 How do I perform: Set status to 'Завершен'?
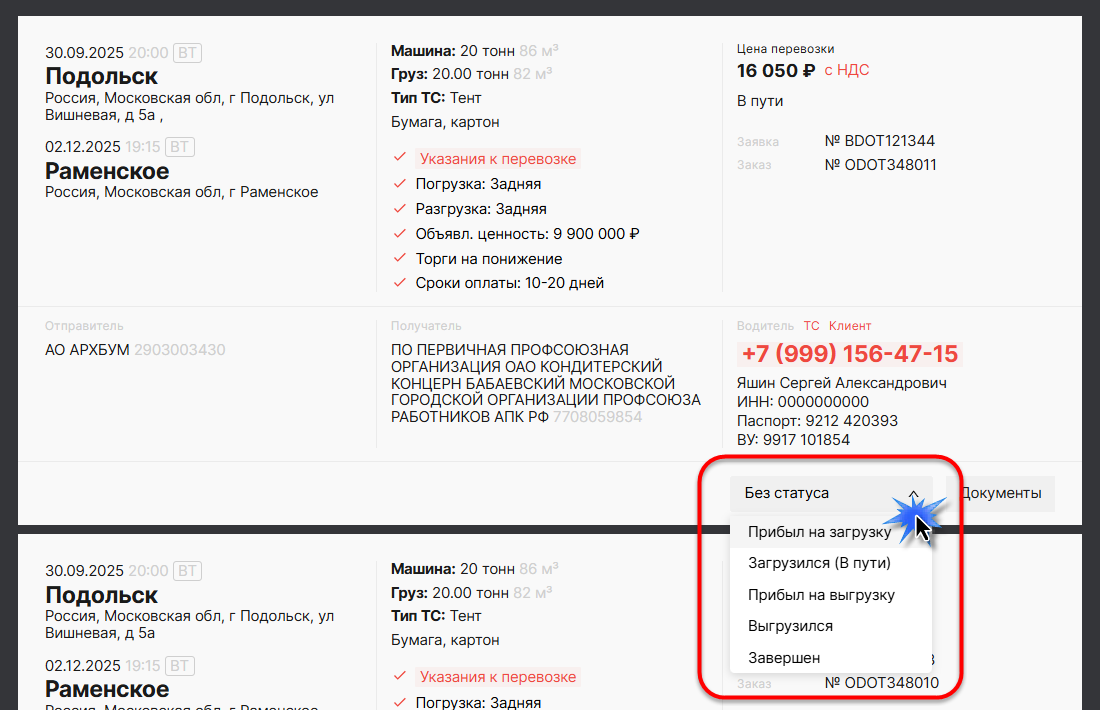pos(784,658)
